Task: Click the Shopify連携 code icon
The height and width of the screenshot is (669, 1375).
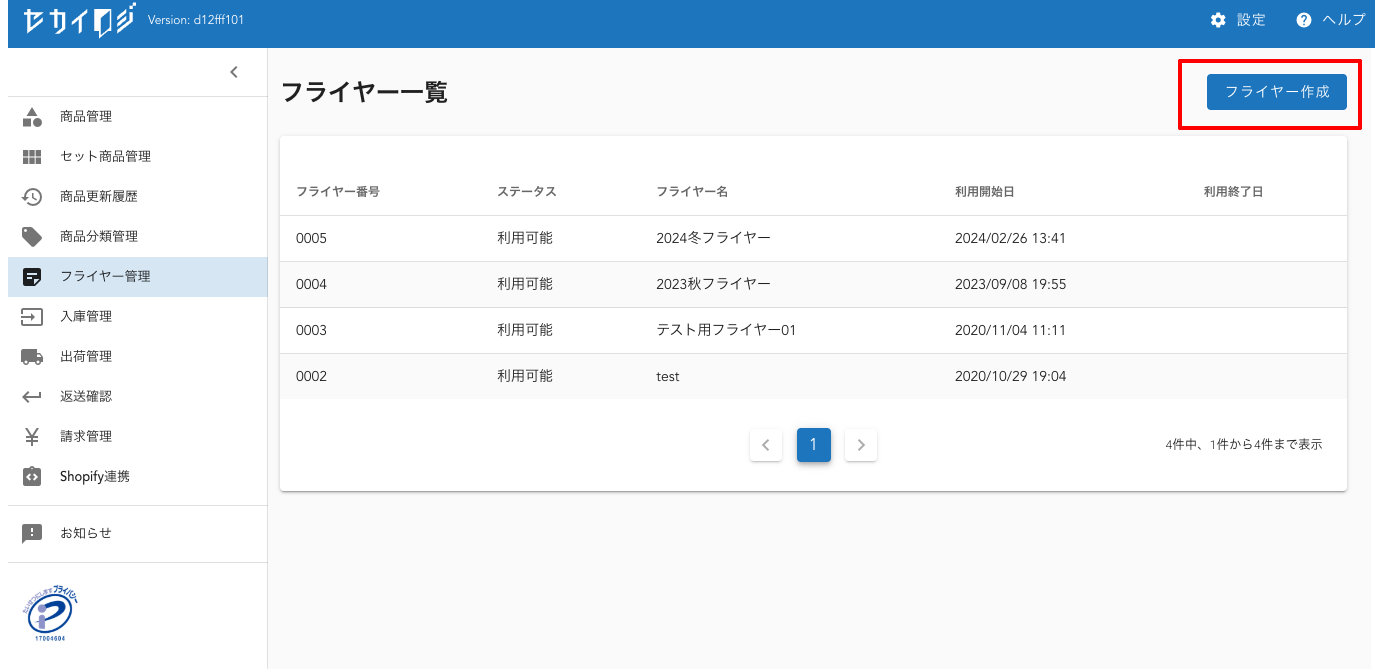Action: 32,477
